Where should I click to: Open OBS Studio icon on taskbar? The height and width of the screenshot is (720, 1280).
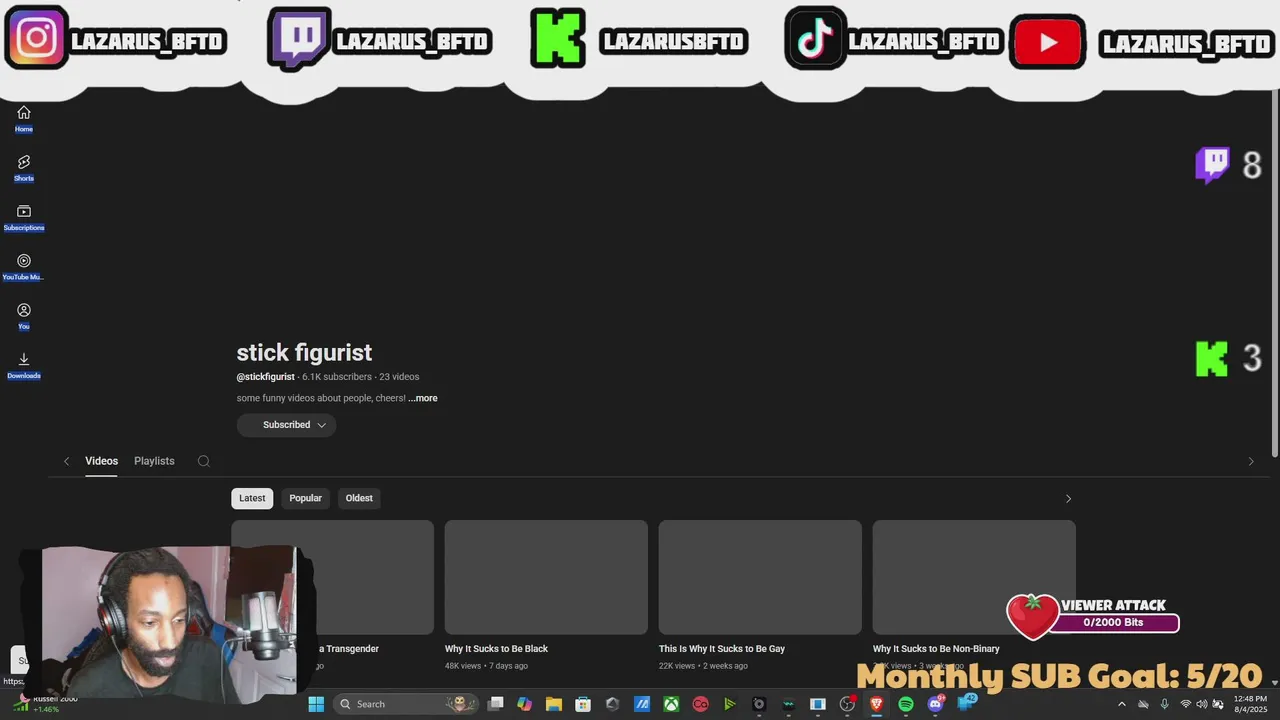847,704
